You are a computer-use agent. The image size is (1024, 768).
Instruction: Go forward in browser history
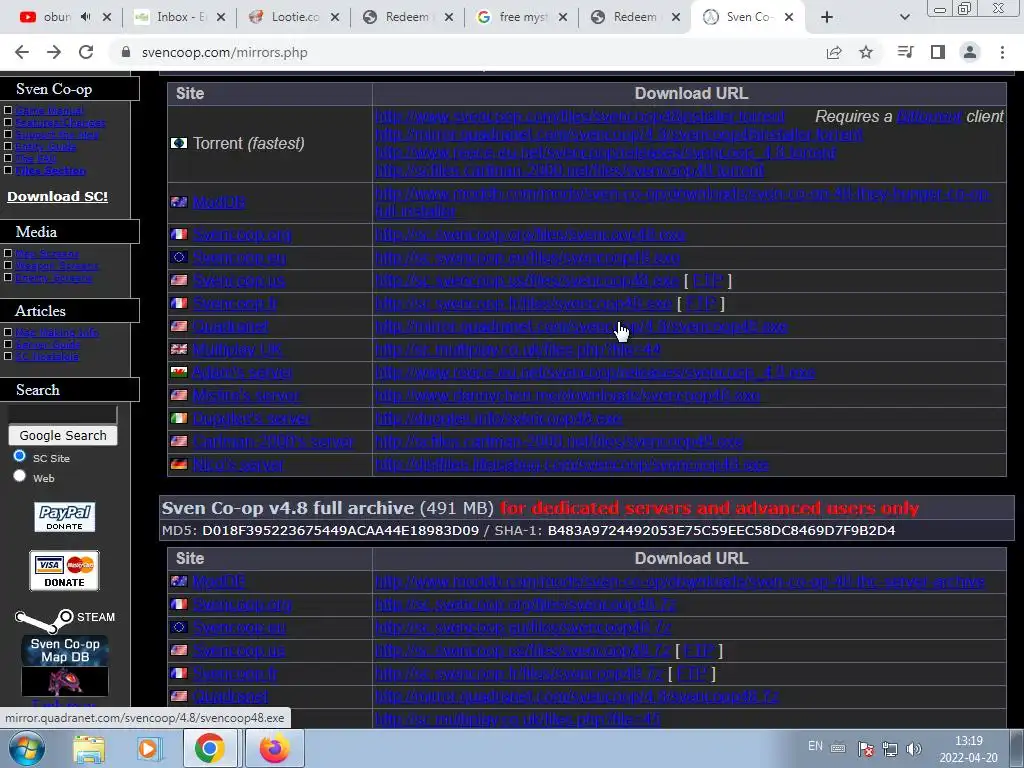[54, 52]
